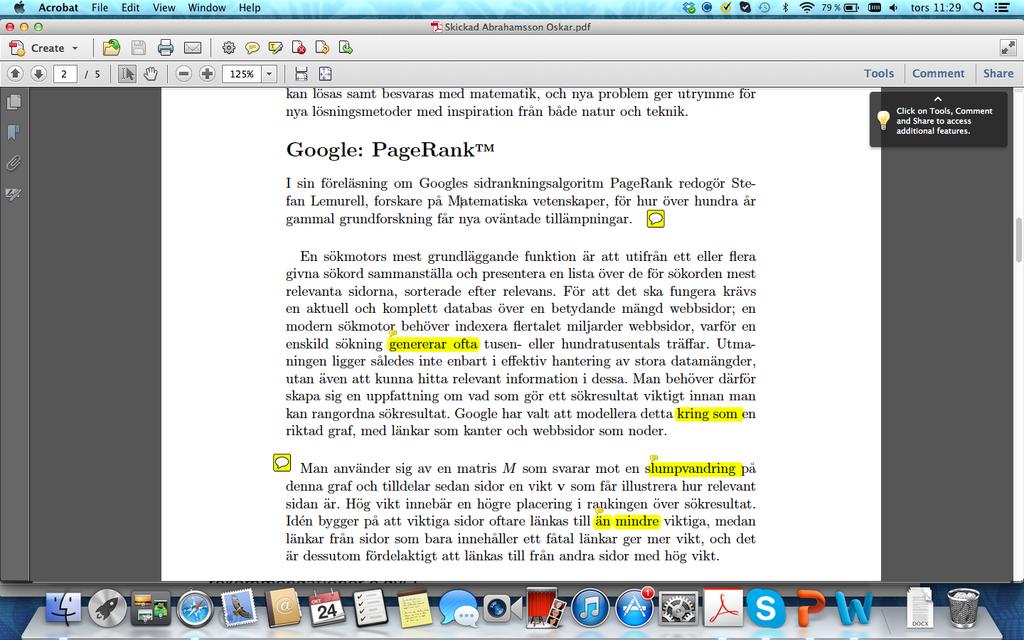Print the document with printer icon
This screenshot has width=1024, height=640.
pos(165,48)
